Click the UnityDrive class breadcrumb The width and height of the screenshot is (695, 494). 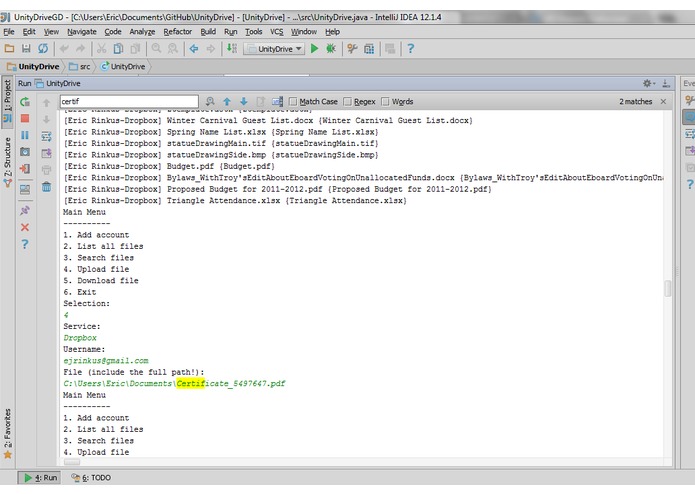123,66
